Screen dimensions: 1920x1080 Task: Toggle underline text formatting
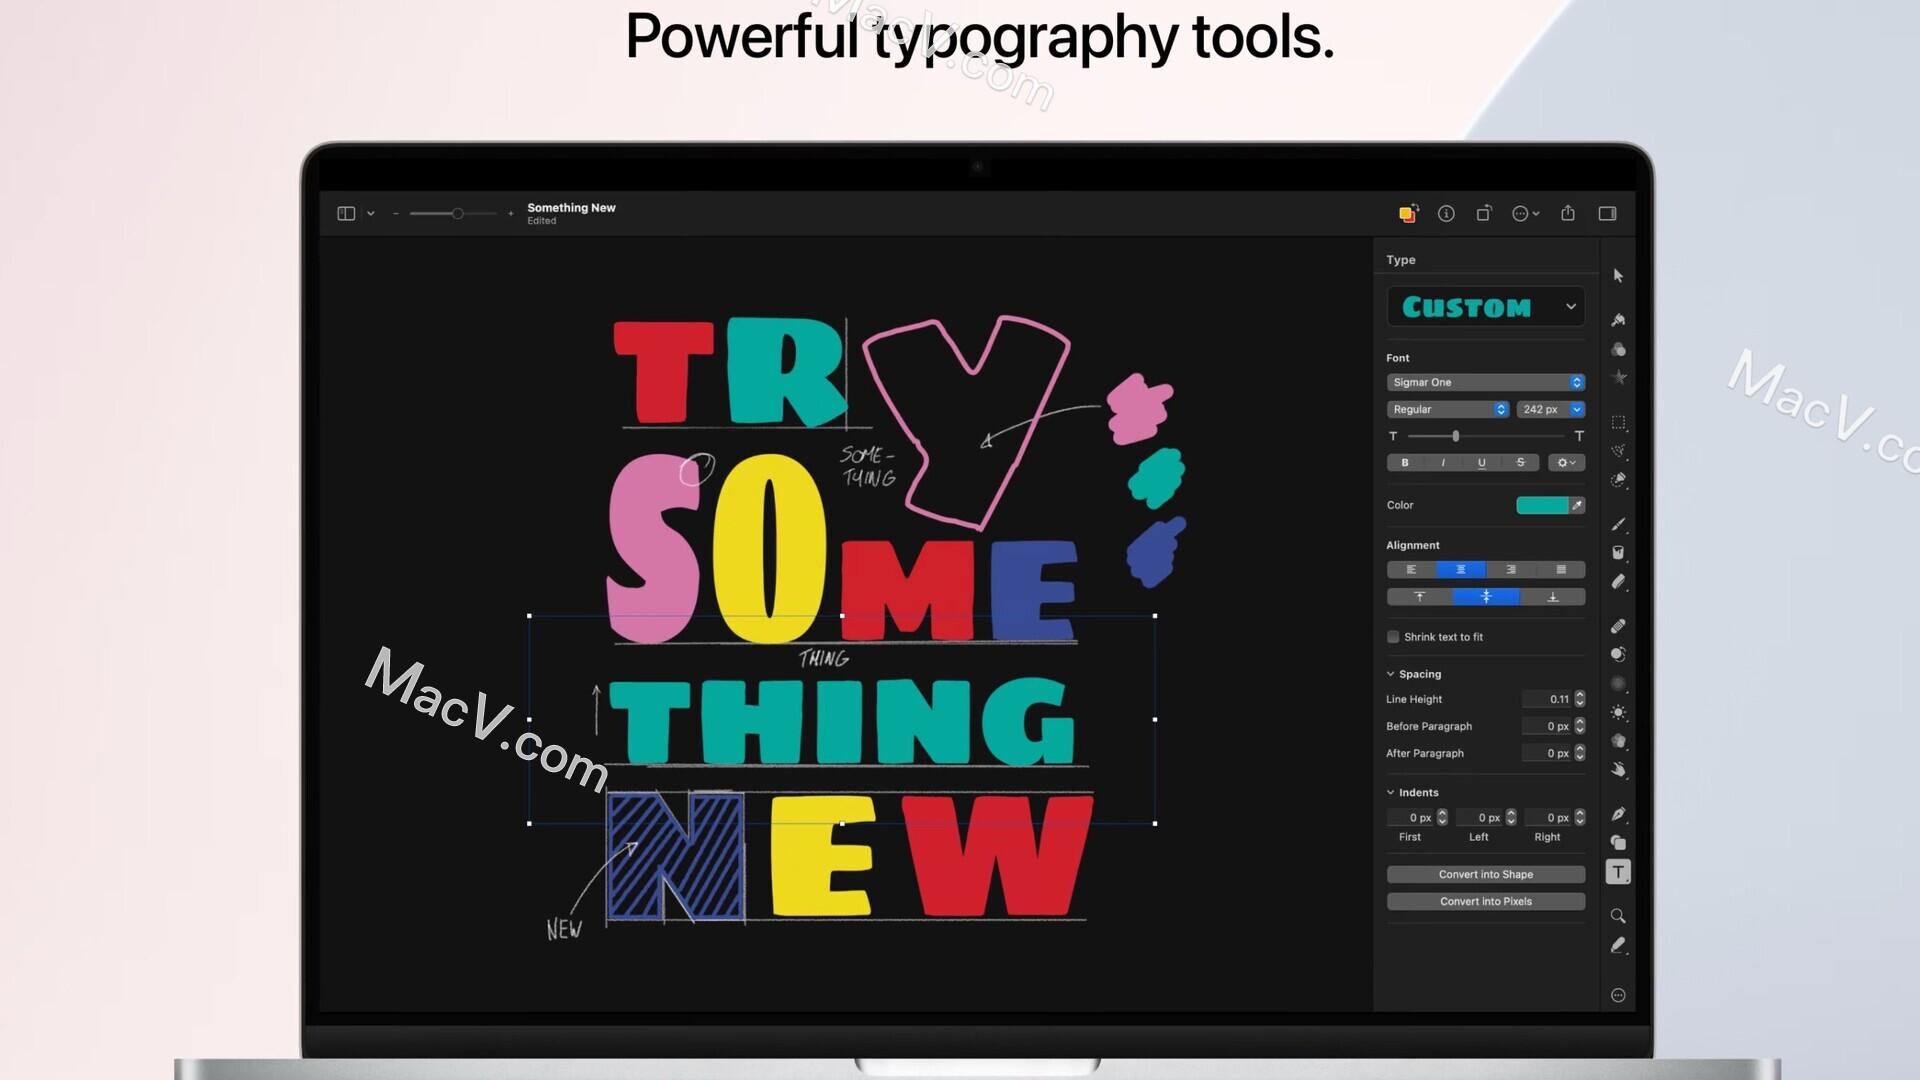point(1482,463)
